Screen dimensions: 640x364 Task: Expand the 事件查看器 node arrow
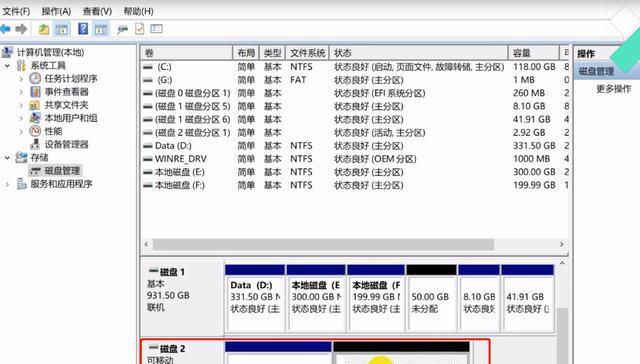(21, 92)
